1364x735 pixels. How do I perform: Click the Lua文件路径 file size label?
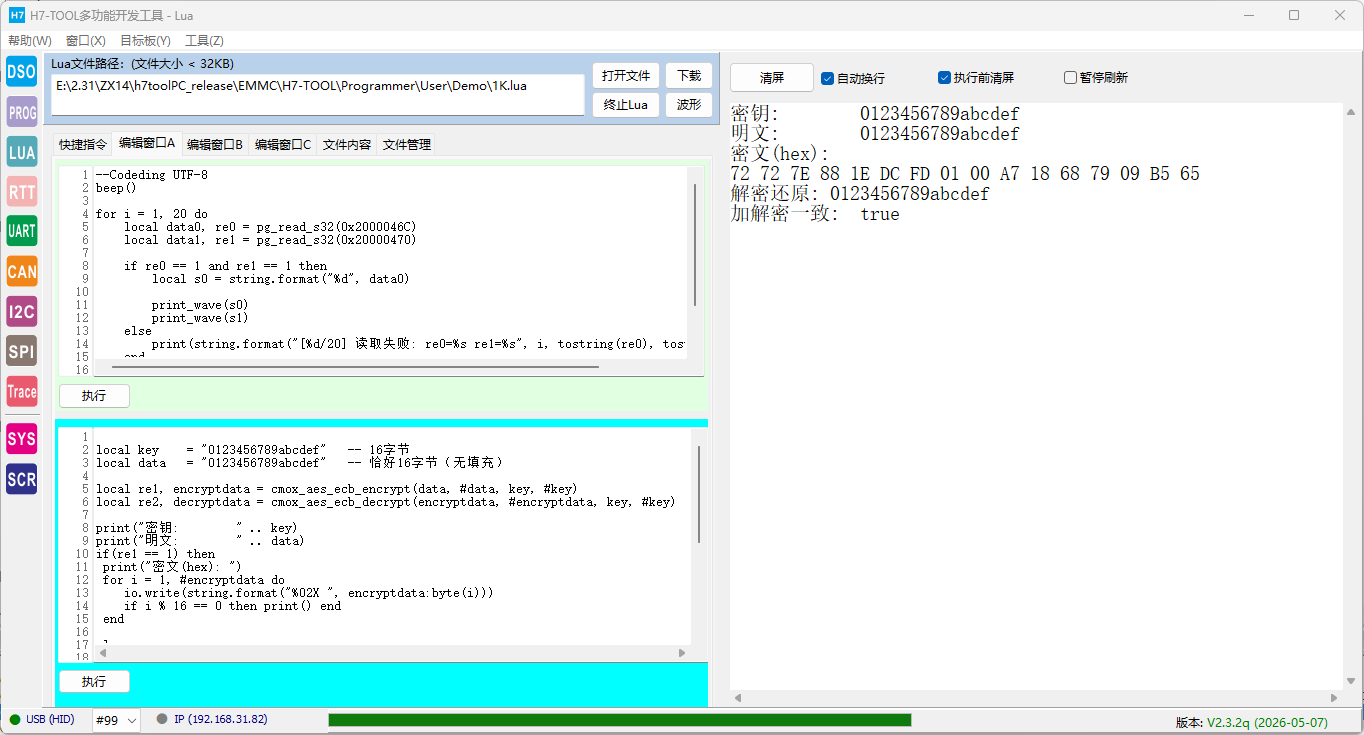coord(143,64)
